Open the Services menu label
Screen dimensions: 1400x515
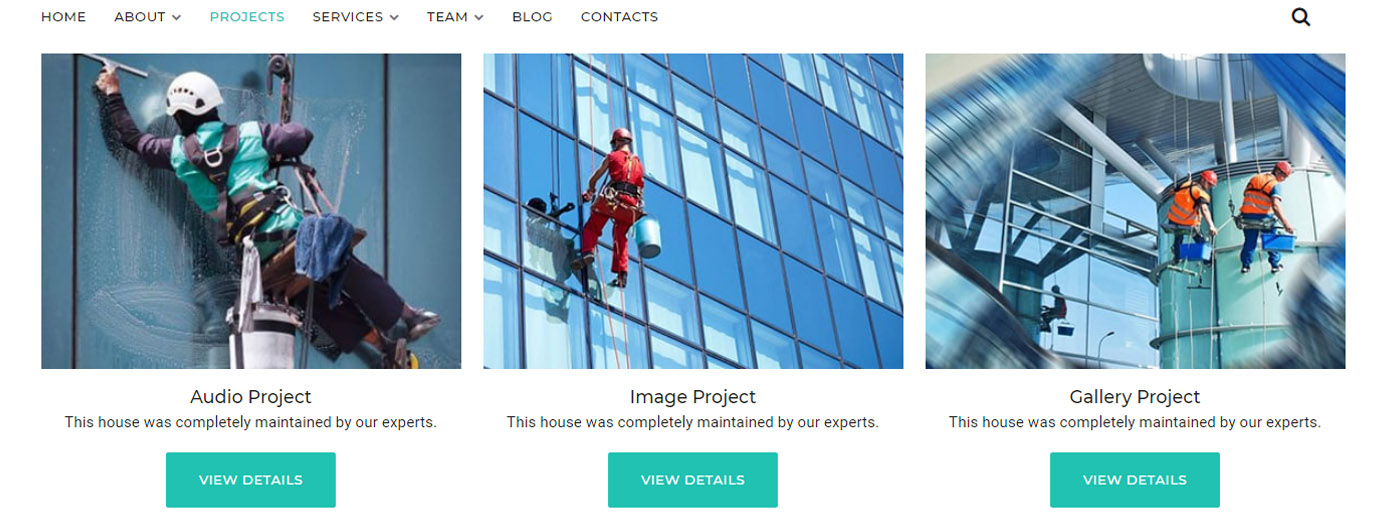point(348,17)
